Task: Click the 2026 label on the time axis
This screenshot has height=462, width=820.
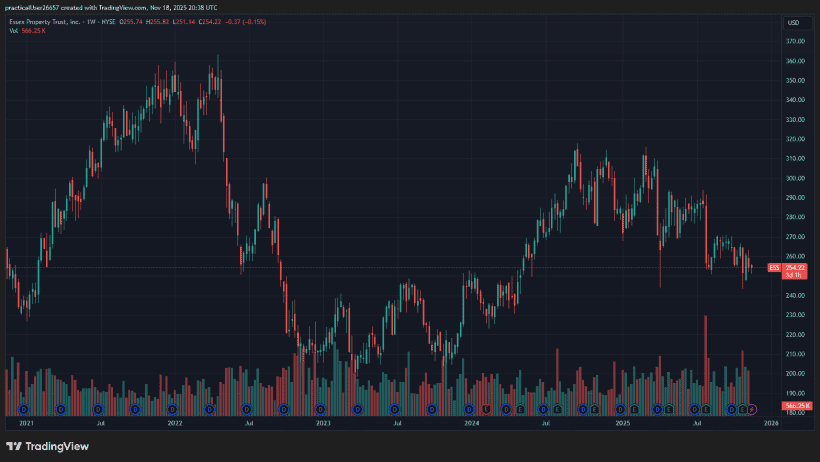Action: 770,423
